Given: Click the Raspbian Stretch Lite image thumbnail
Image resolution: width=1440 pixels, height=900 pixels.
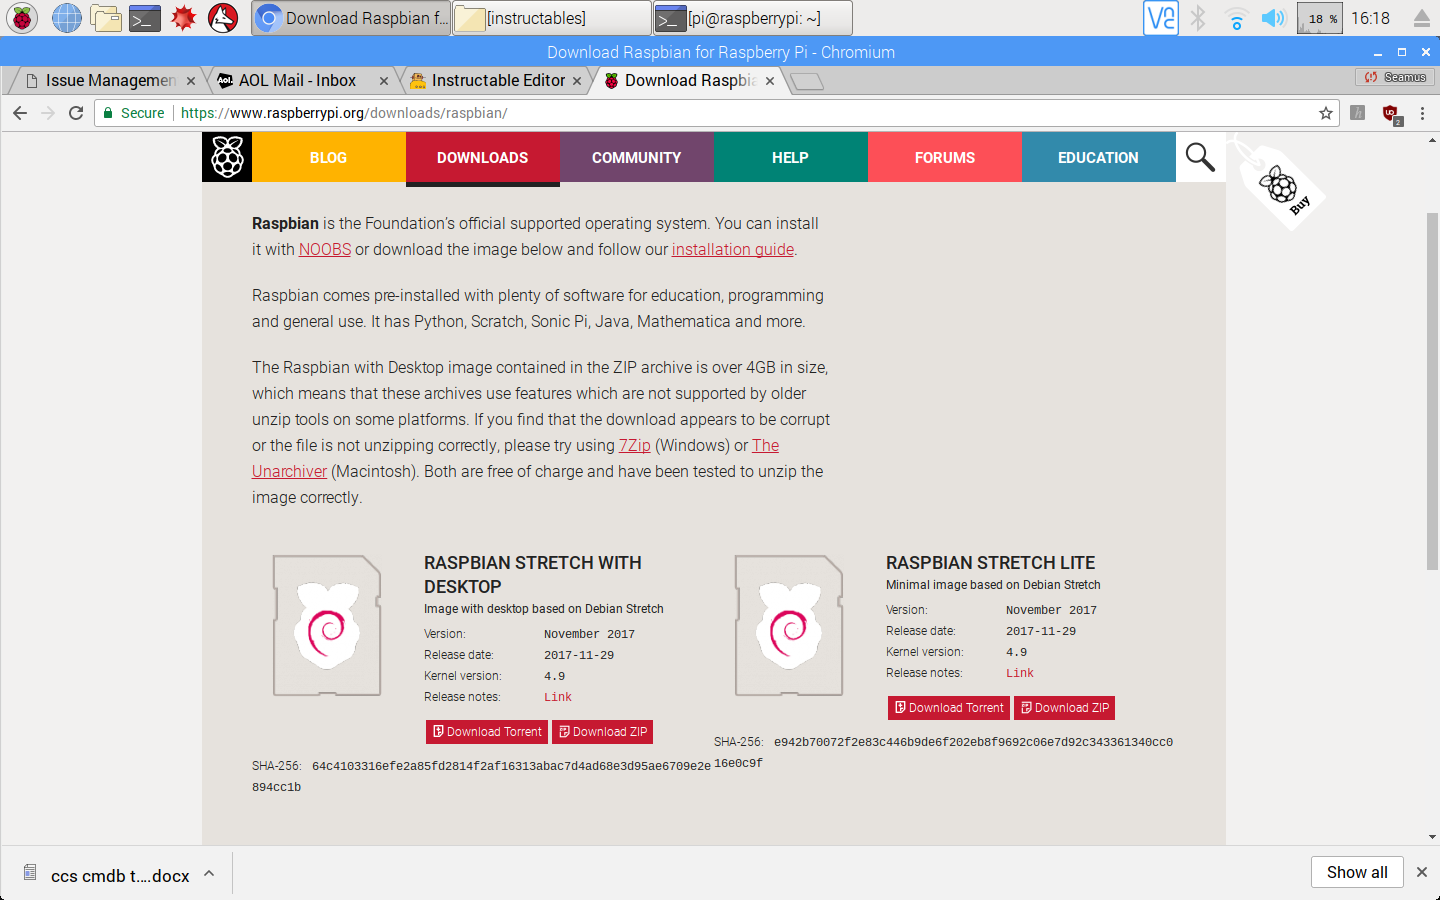Looking at the screenshot, I should point(789,625).
